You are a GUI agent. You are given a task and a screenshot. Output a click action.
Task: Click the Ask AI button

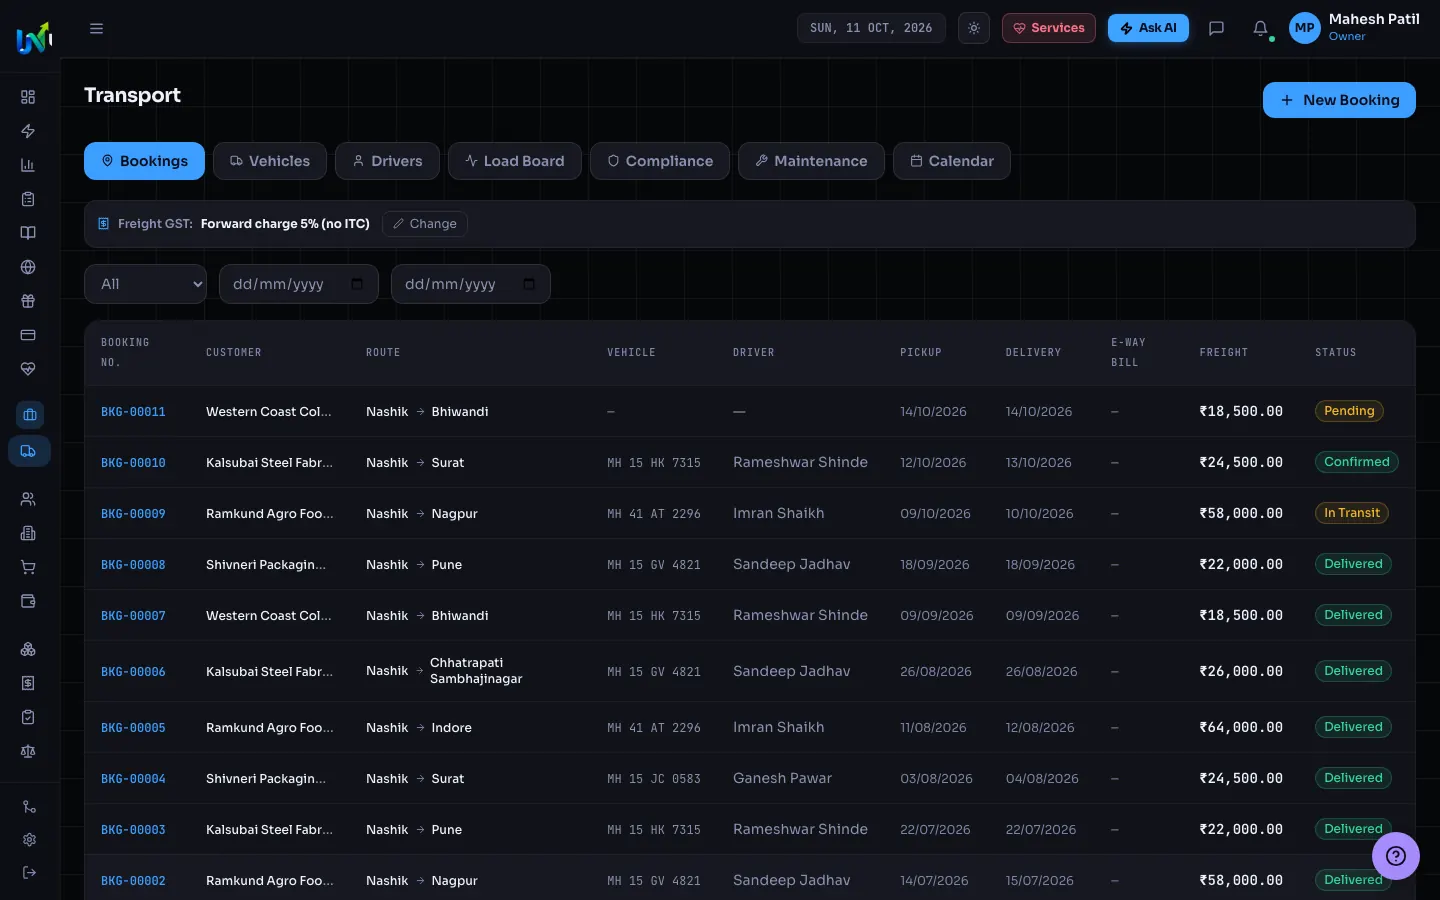1148,28
